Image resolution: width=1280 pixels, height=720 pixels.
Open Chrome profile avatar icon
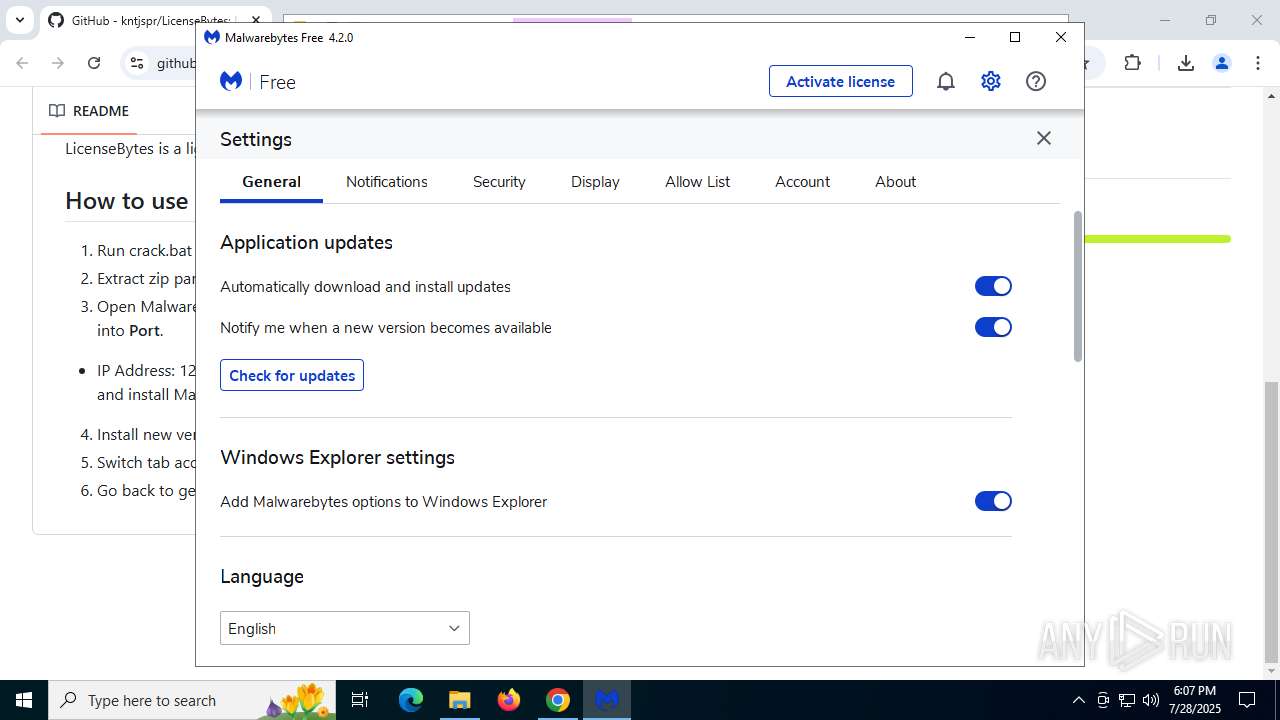click(x=1221, y=63)
